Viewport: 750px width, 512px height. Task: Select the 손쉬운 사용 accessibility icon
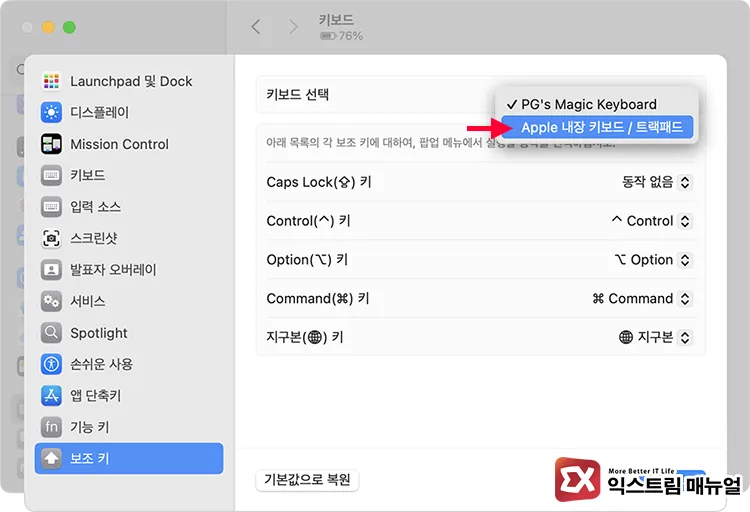pos(51,364)
